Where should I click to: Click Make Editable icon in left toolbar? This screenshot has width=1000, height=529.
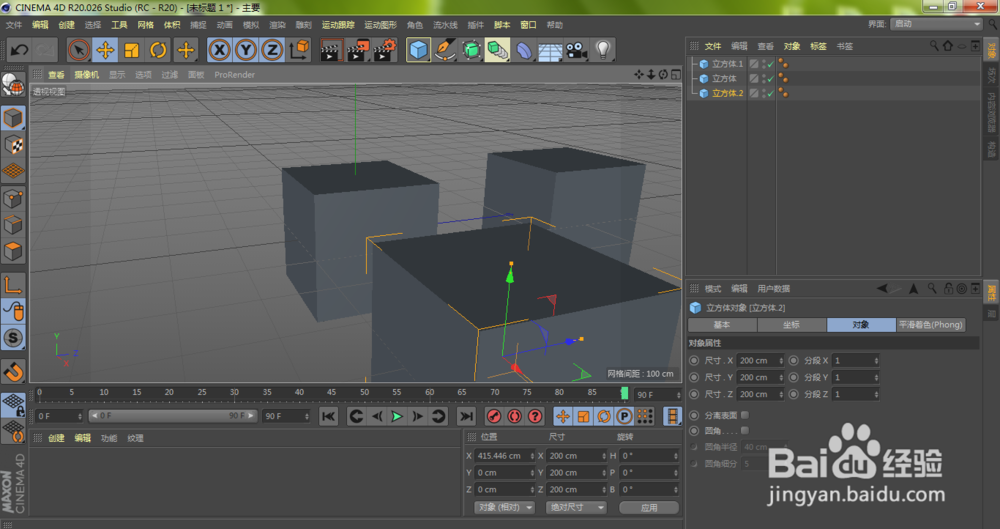[x=13, y=85]
